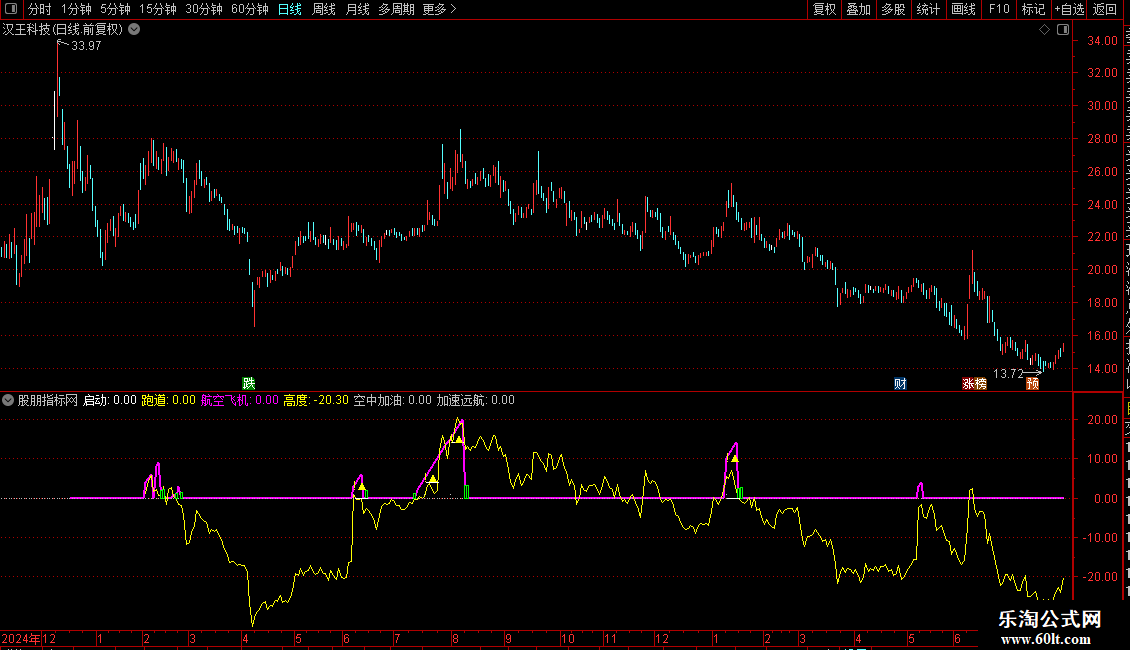Open dropdown beside 汉王科技 chart title
Image resolution: width=1130 pixels, height=650 pixels.
(x=134, y=30)
